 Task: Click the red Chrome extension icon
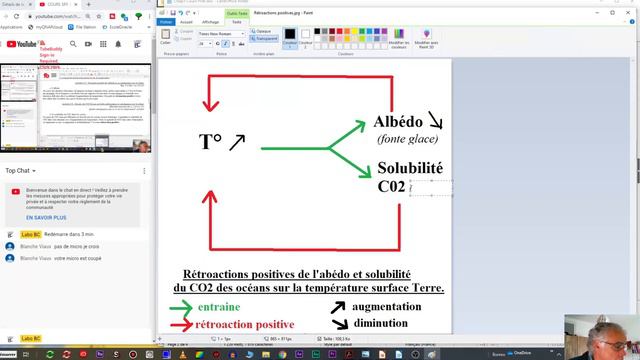112,16
